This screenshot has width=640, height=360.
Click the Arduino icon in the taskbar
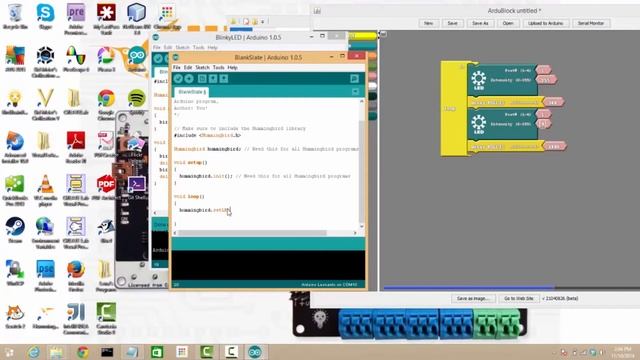tap(255, 352)
